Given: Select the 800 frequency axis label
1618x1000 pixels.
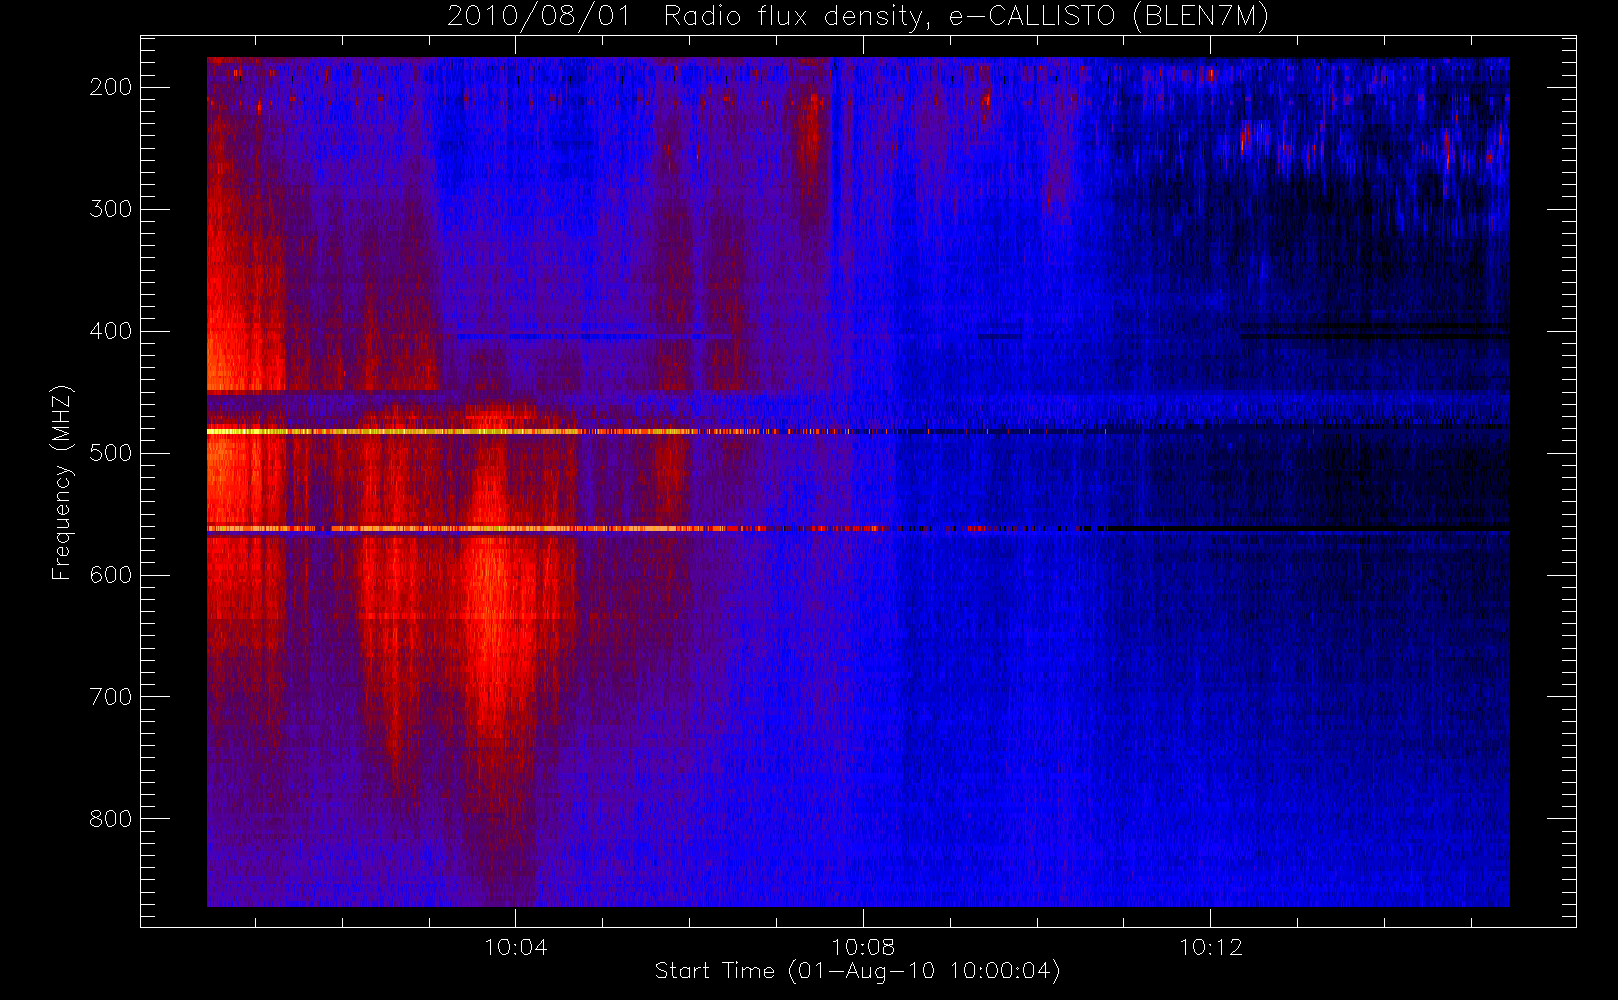Looking at the screenshot, I should [x=110, y=819].
